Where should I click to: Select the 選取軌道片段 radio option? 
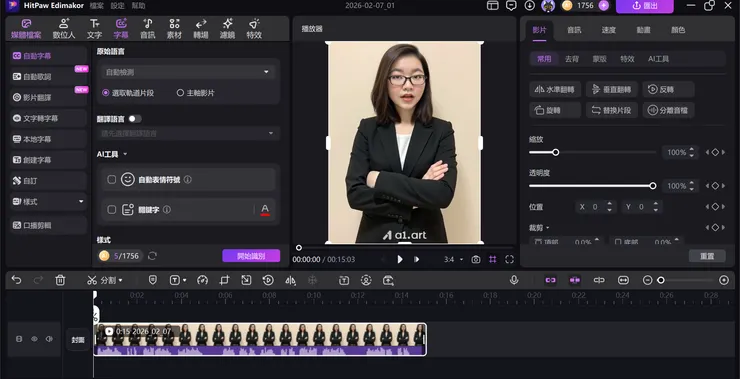point(106,93)
